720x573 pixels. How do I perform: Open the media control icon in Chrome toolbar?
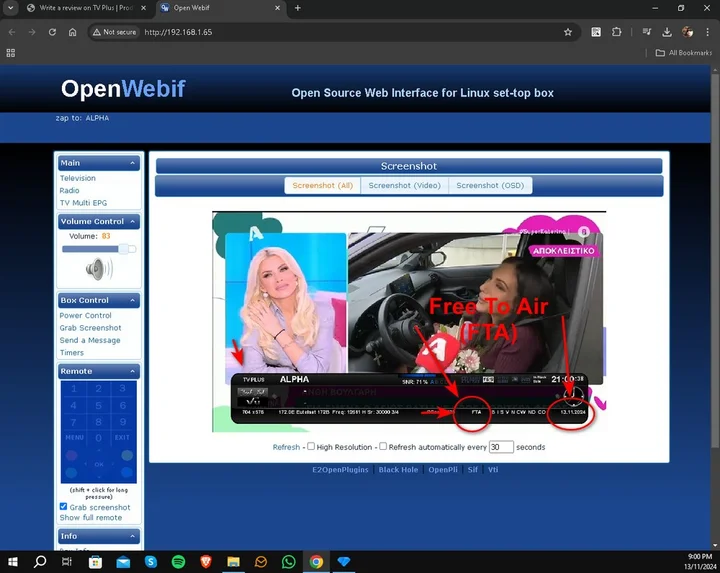(x=647, y=32)
